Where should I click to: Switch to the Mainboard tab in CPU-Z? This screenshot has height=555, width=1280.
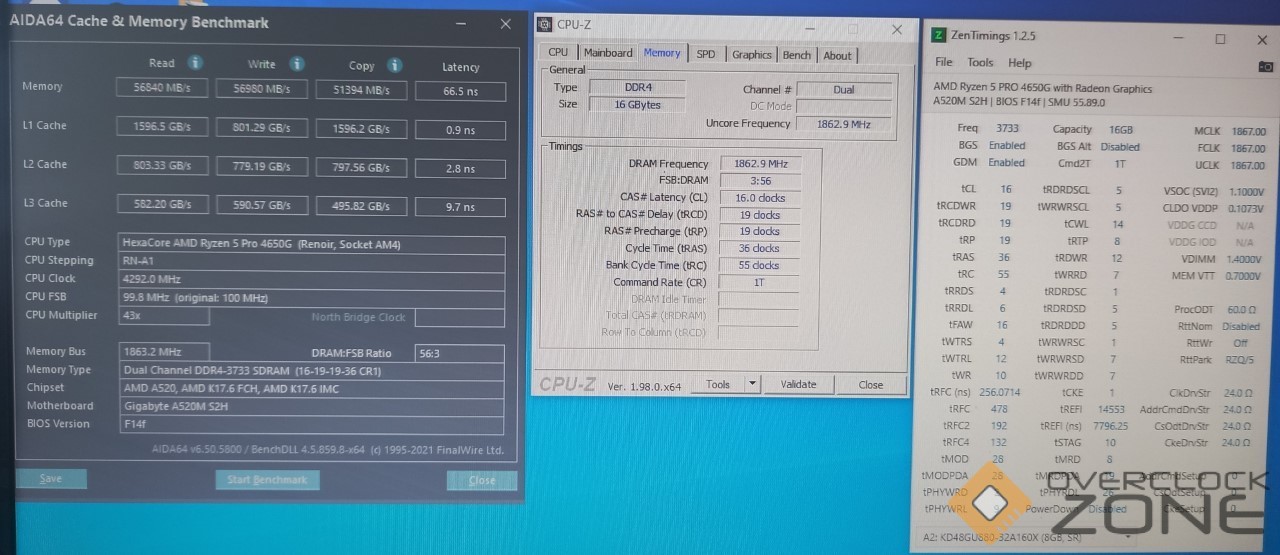pos(608,53)
